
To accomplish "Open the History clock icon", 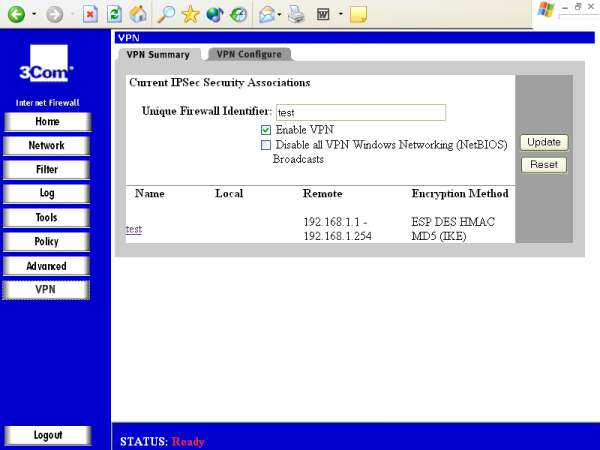I will pyautogui.click(x=238, y=15).
